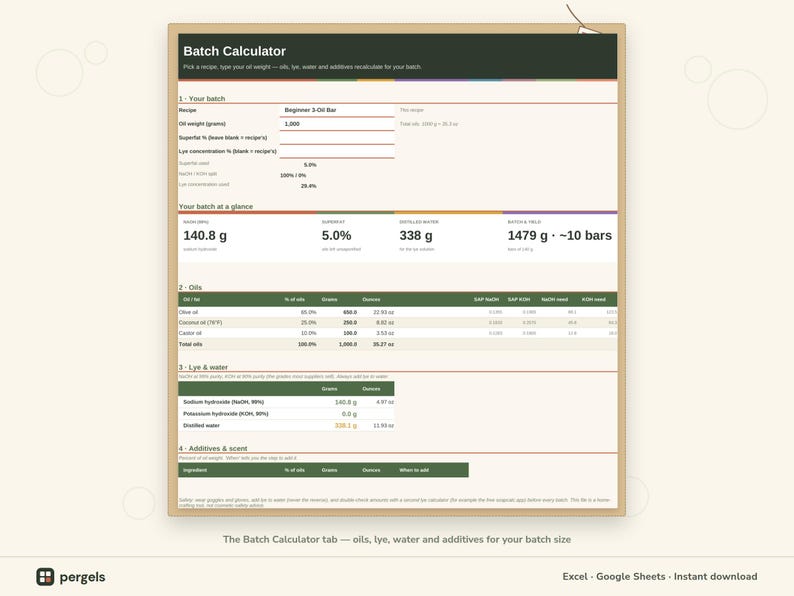
Task: Click the Coconut oil grams cell 250.0
Action: pos(350,323)
